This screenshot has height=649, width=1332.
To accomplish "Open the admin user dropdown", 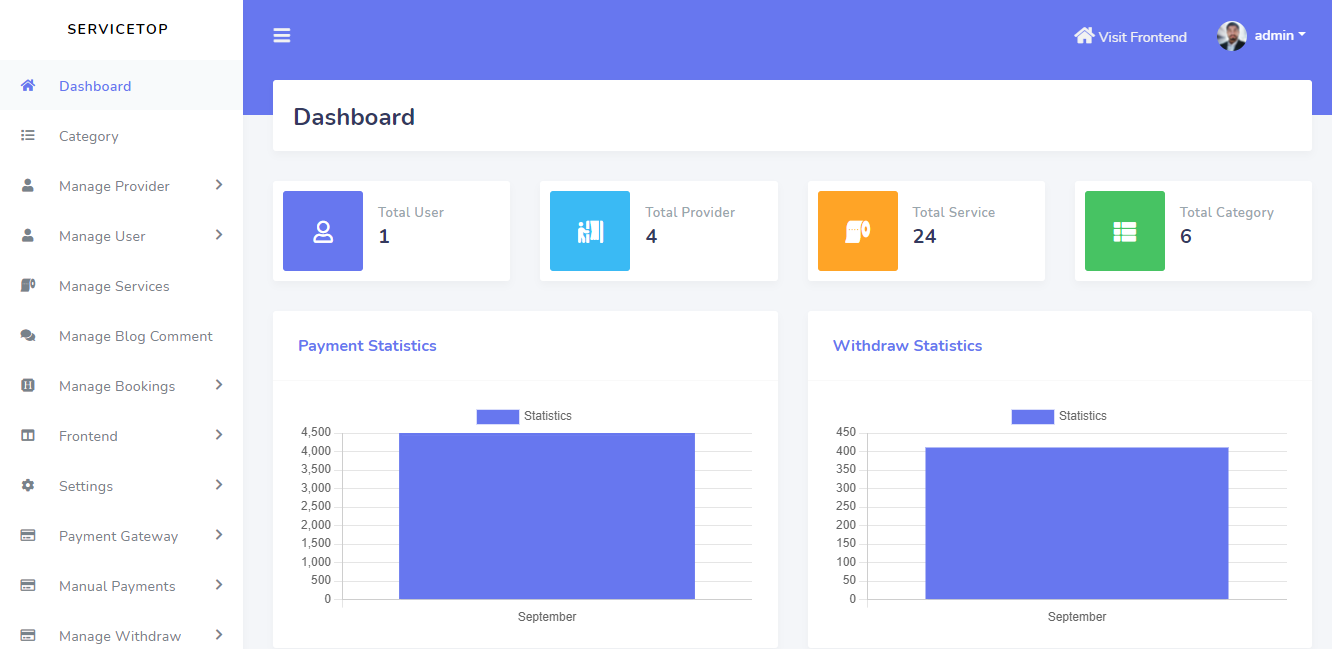I will point(1263,36).
